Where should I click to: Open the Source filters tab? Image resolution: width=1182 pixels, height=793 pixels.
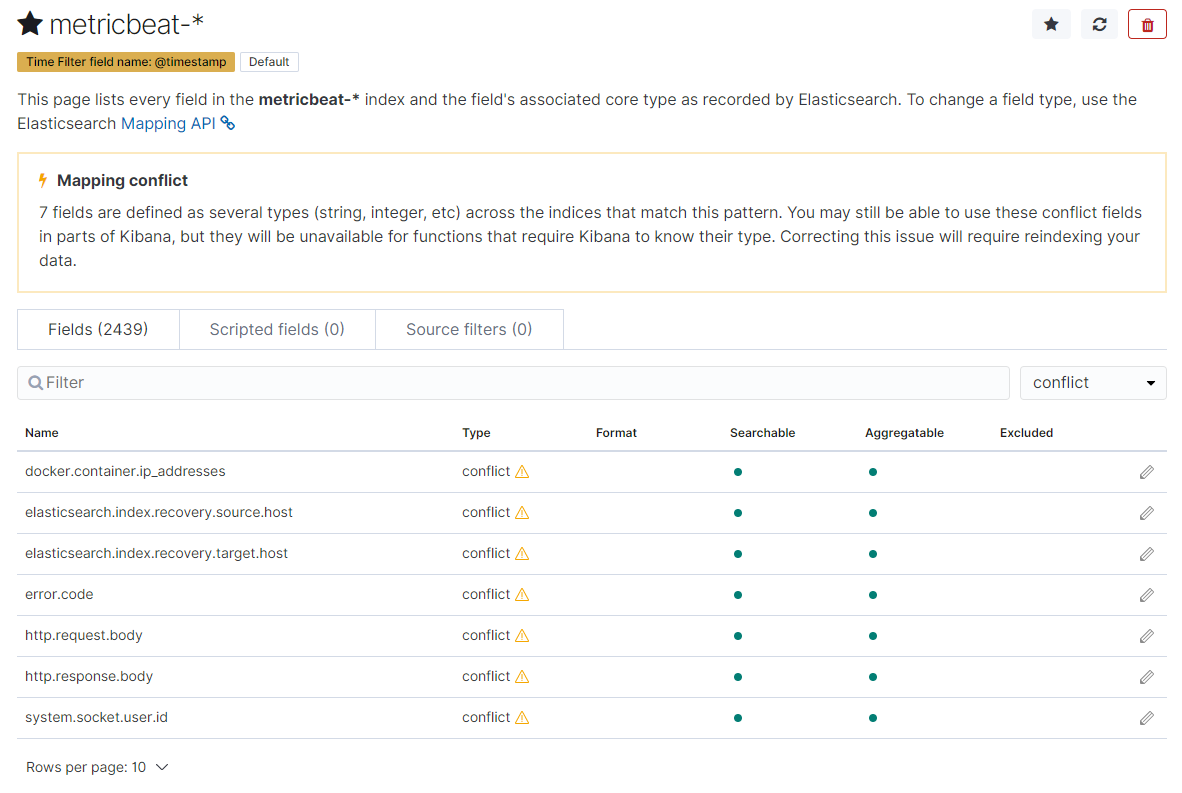tap(469, 330)
